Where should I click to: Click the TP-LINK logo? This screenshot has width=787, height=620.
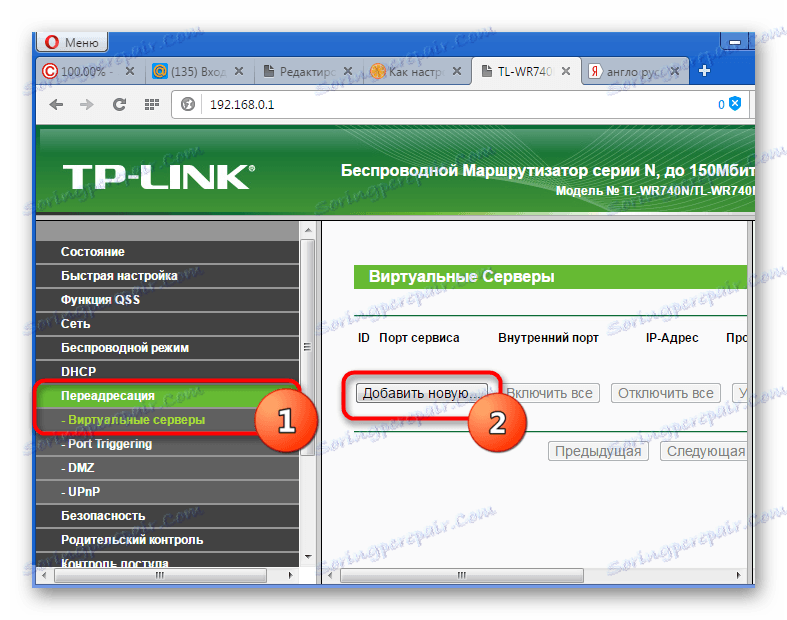click(159, 177)
